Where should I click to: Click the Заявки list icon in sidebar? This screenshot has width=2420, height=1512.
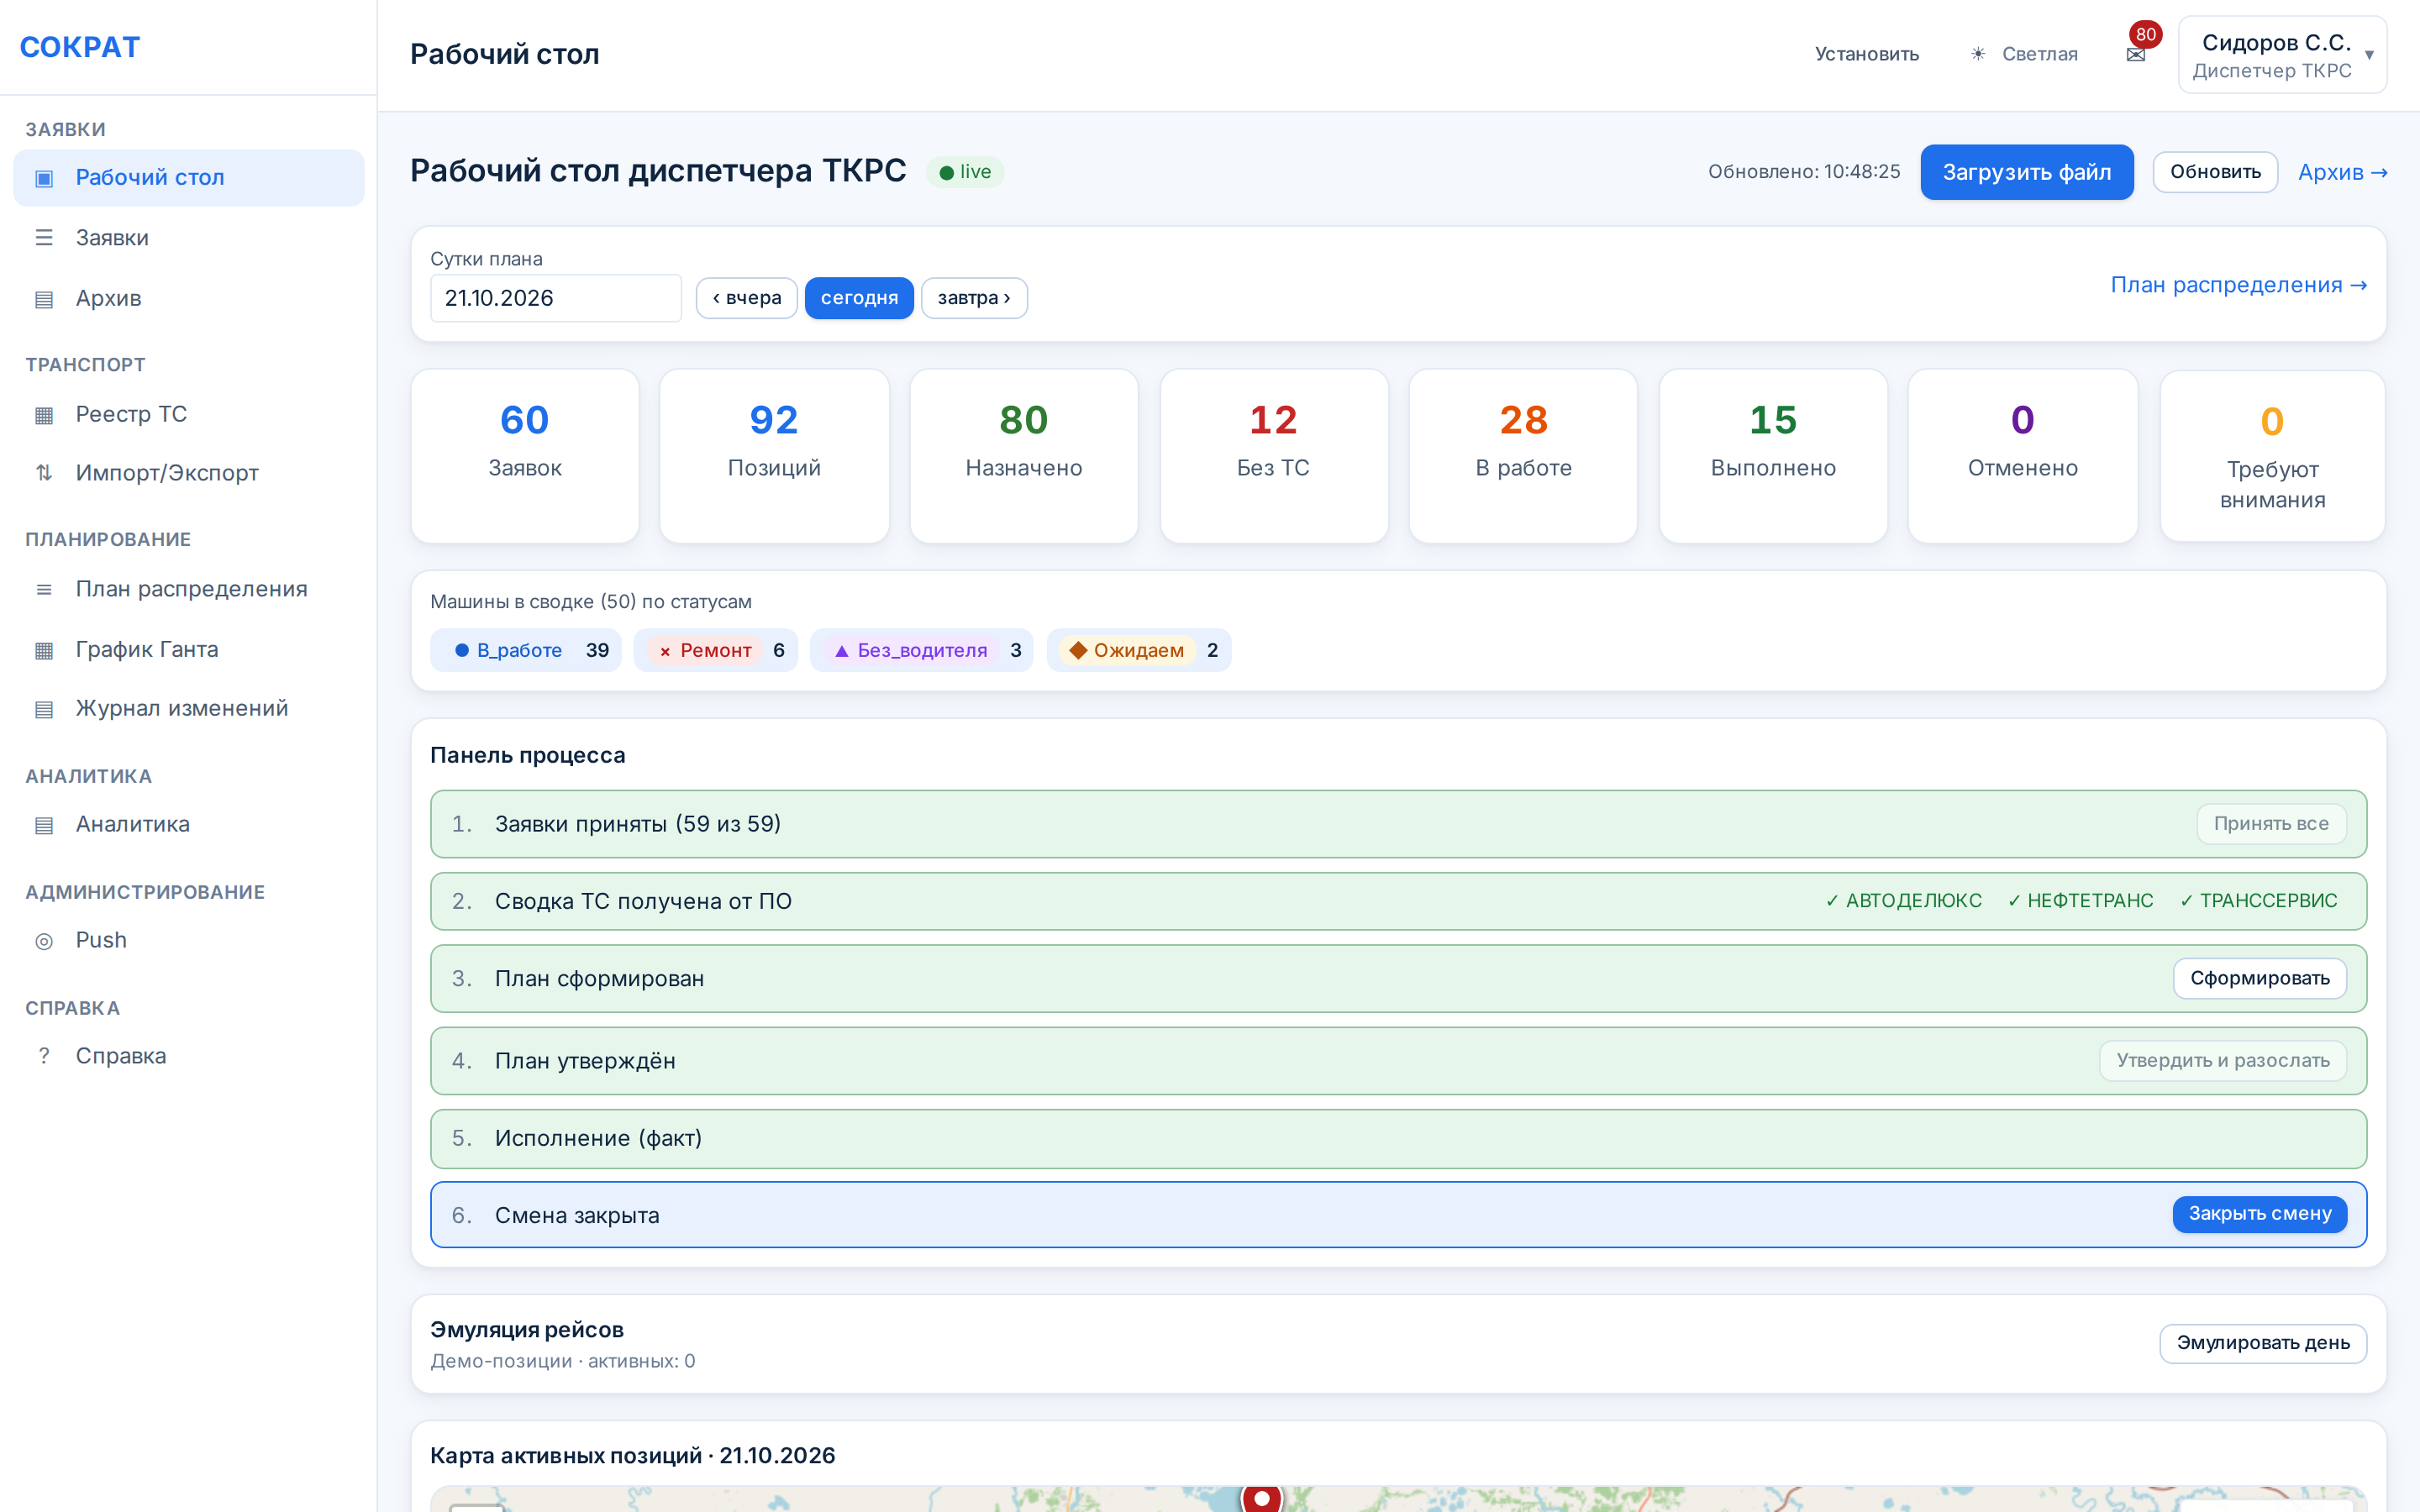[44, 238]
